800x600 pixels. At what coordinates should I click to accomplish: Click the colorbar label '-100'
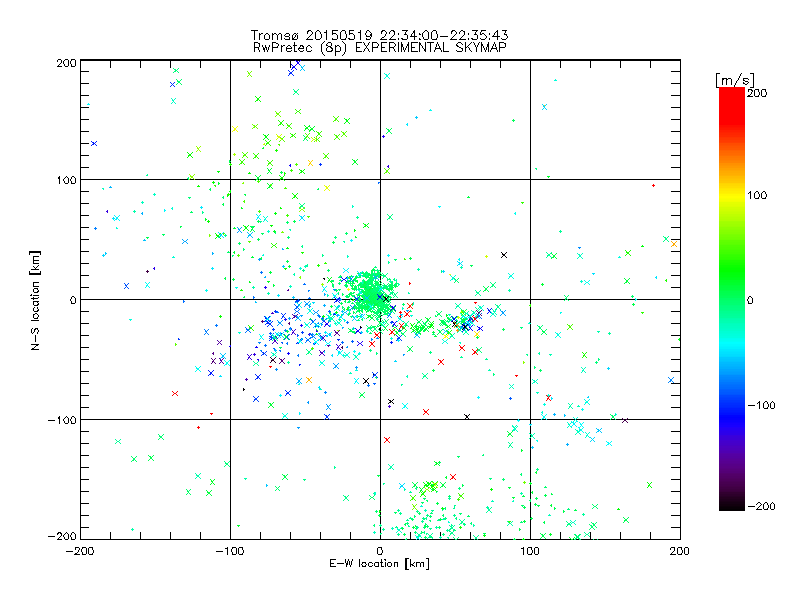[761, 406]
